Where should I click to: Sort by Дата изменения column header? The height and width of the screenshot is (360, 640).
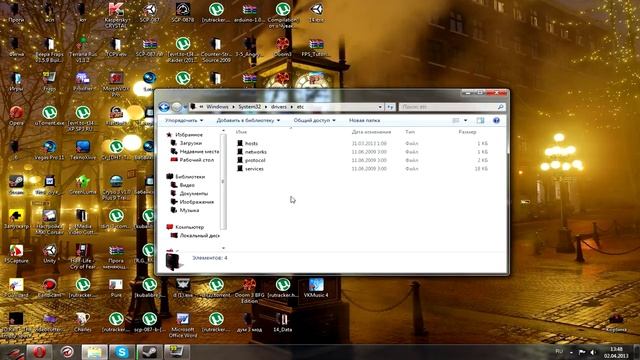(x=371, y=132)
